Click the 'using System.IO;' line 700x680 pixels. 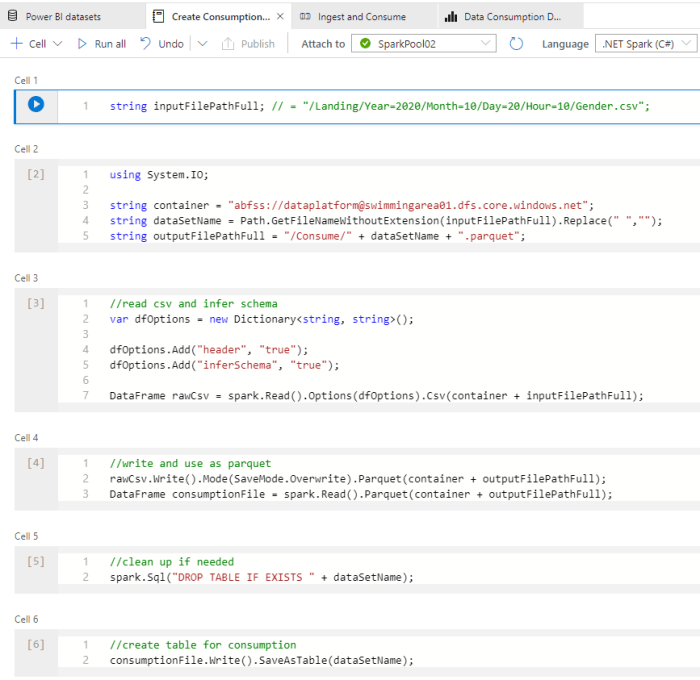[159, 175]
